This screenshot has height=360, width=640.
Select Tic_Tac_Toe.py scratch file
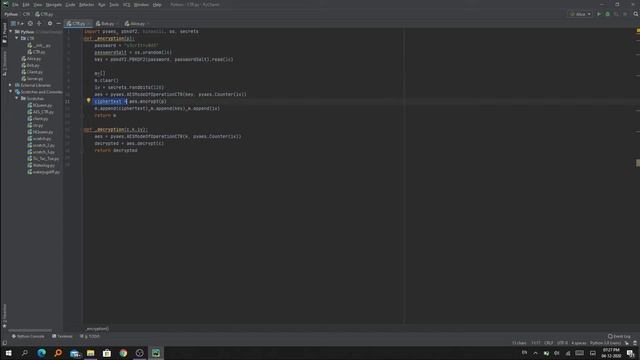coord(43,158)
